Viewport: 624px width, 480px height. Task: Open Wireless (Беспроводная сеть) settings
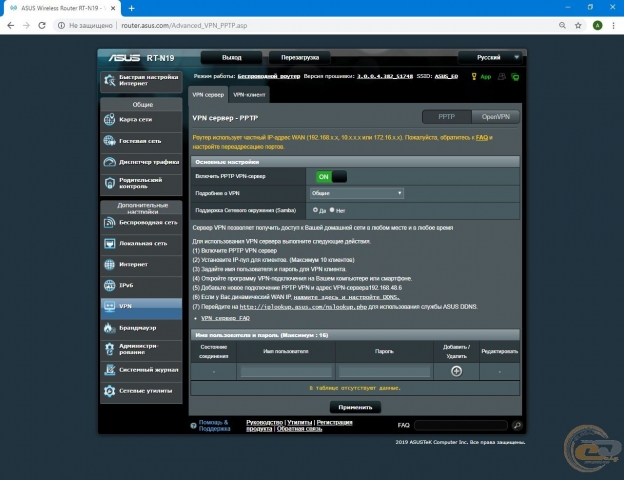(141, 222)
